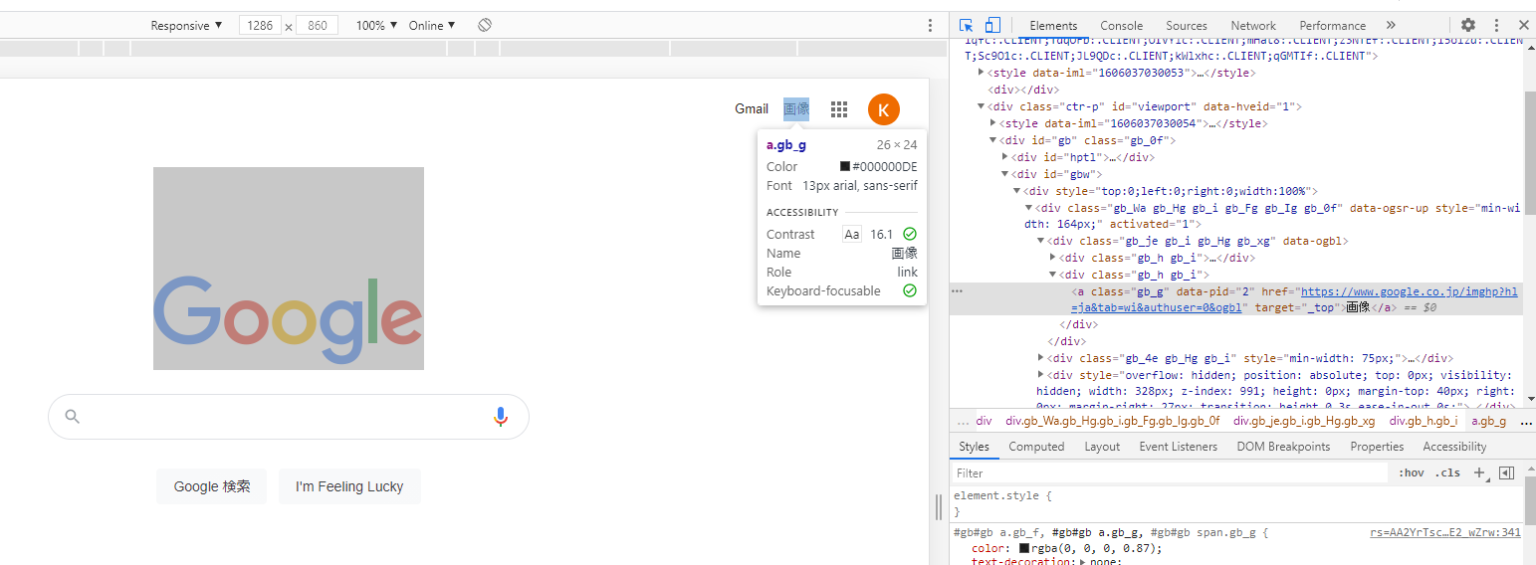Open the Online throttling dropdown

click(x=431, y=25)
